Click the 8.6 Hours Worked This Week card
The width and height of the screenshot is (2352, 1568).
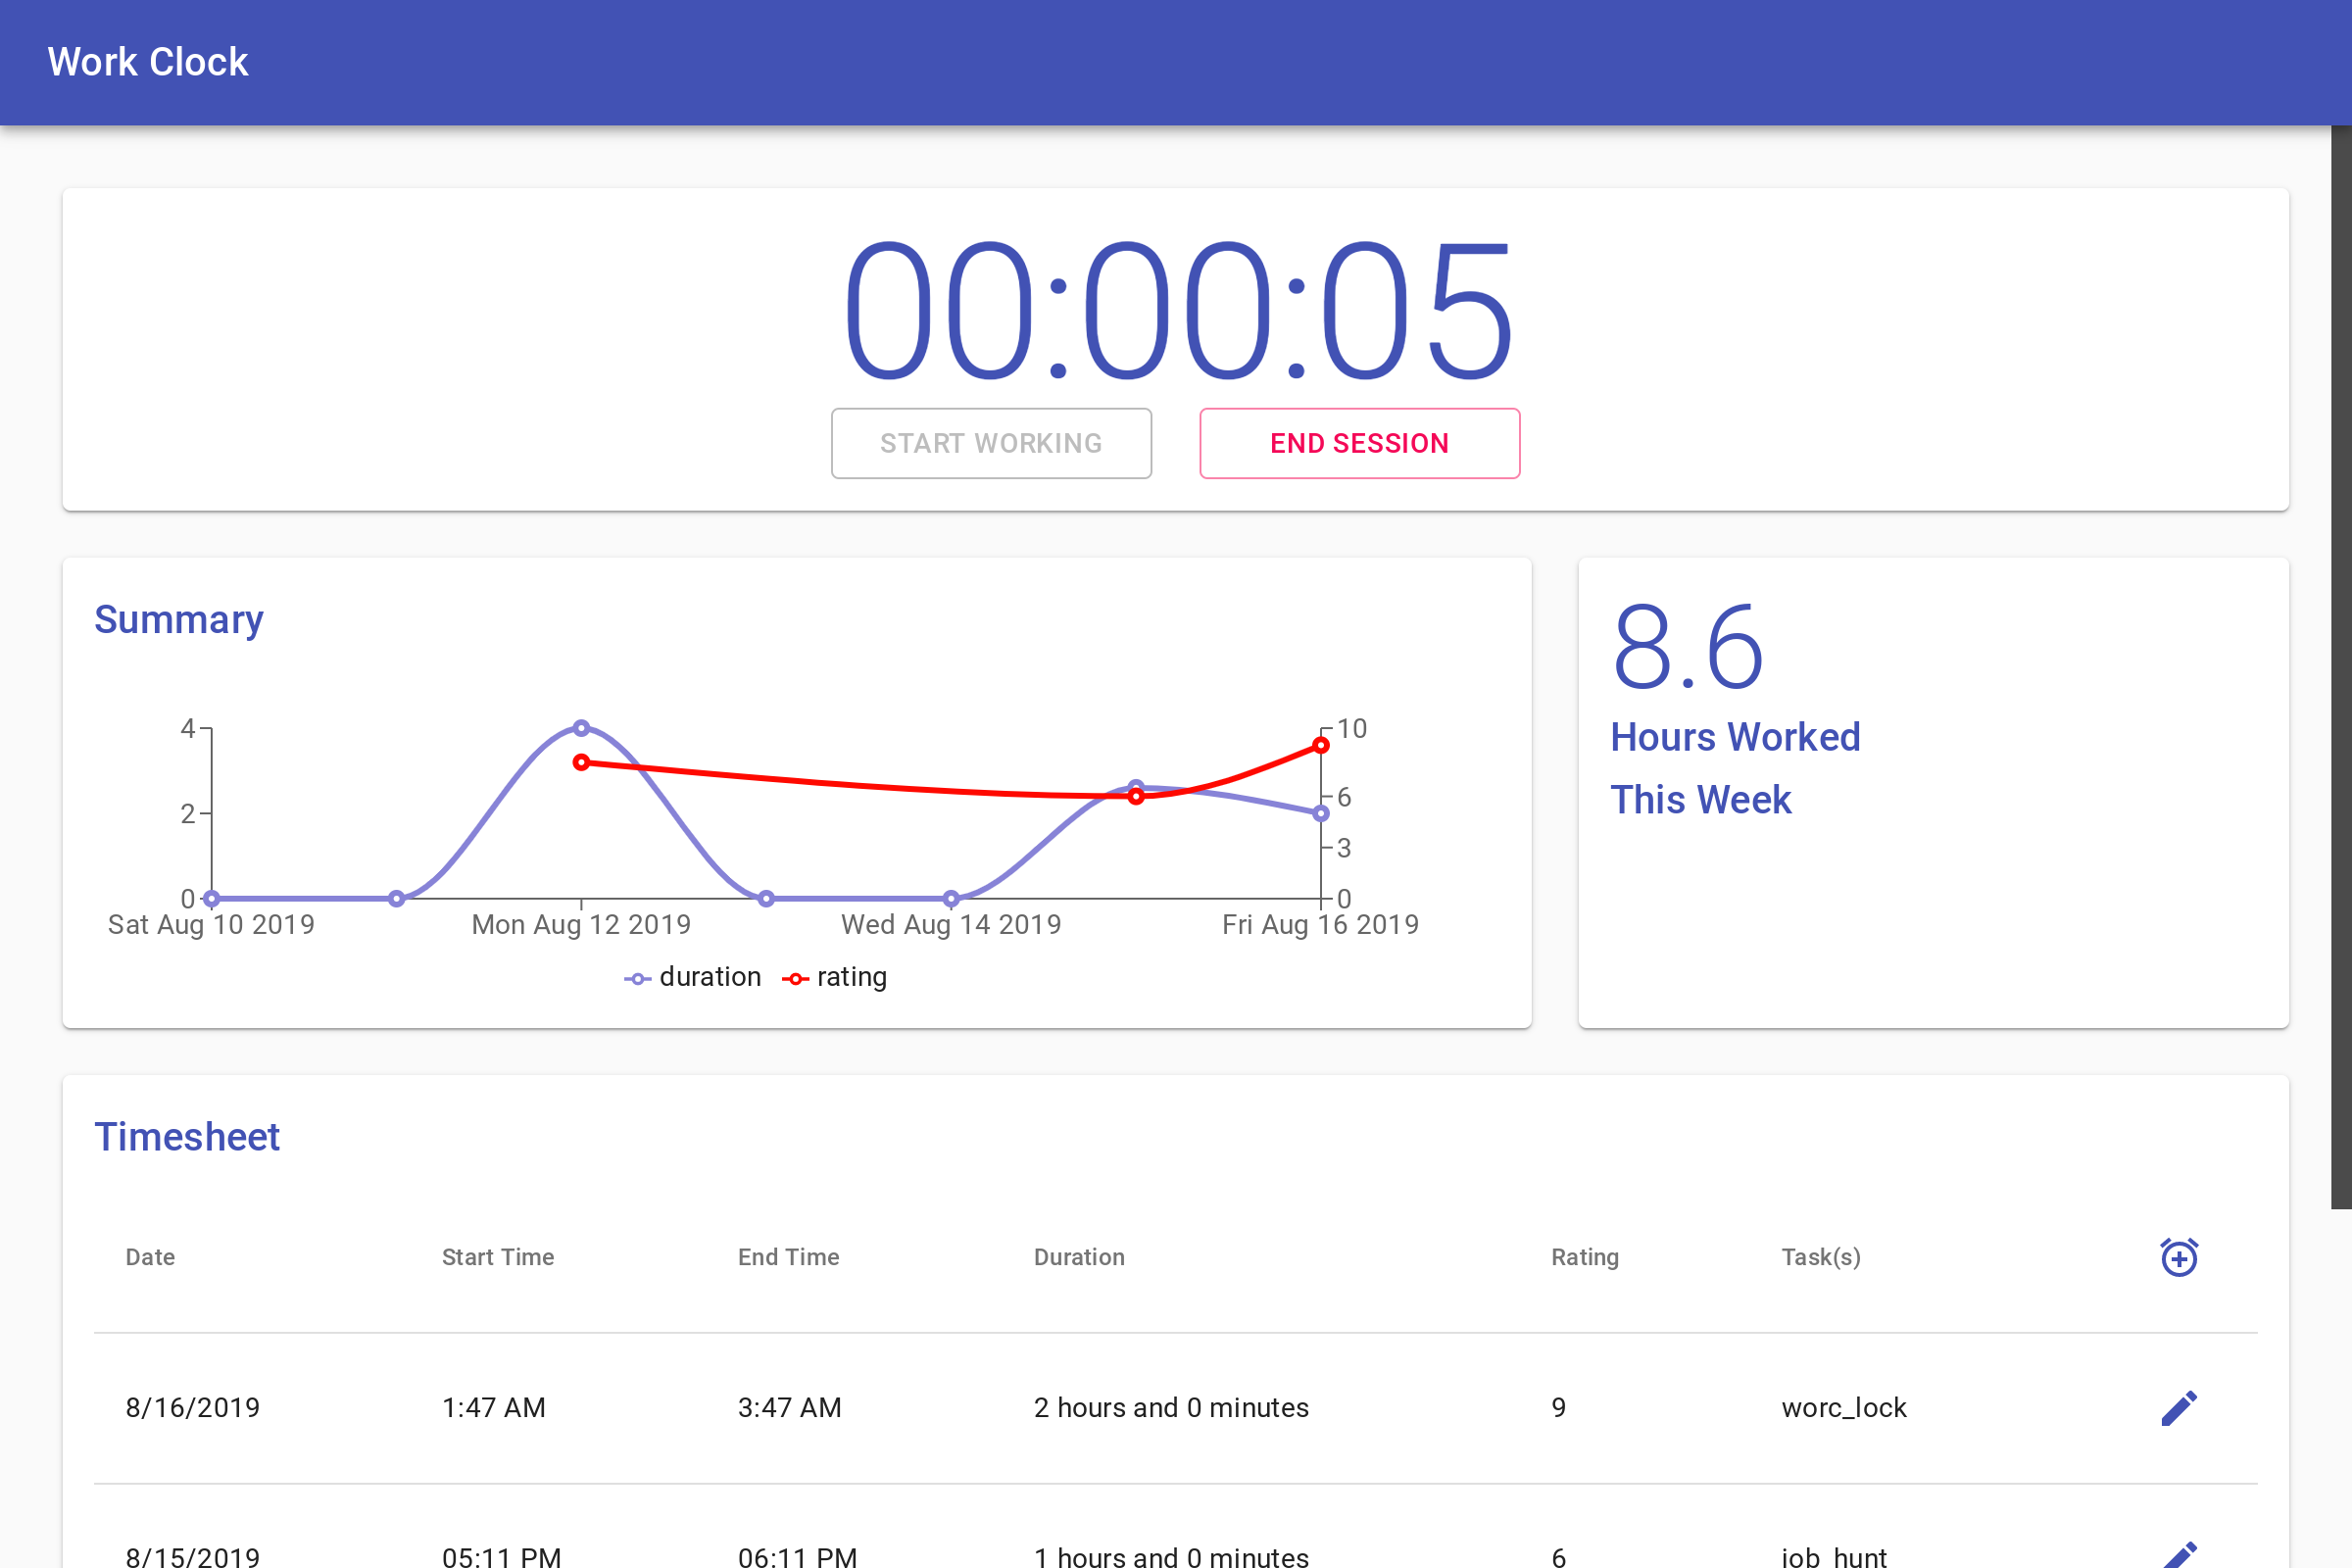click(x=1933, y=792)
